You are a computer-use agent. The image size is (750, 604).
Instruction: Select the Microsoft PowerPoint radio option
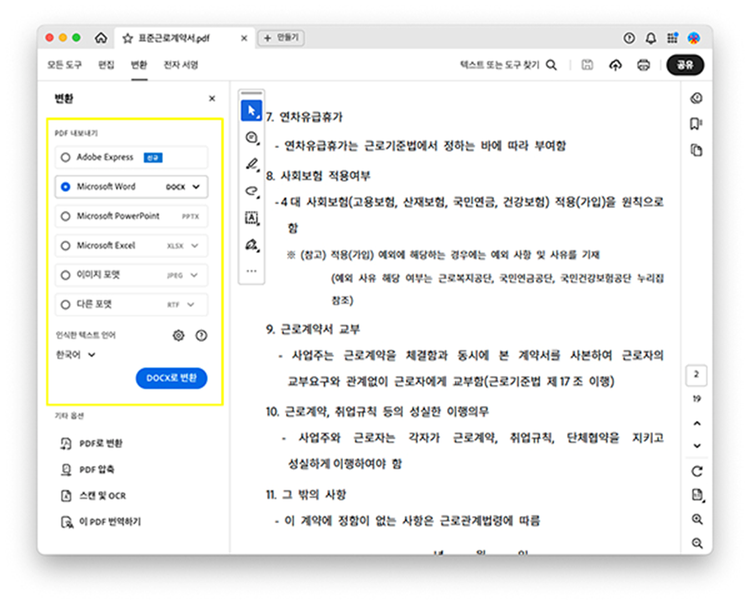(66, 216)
